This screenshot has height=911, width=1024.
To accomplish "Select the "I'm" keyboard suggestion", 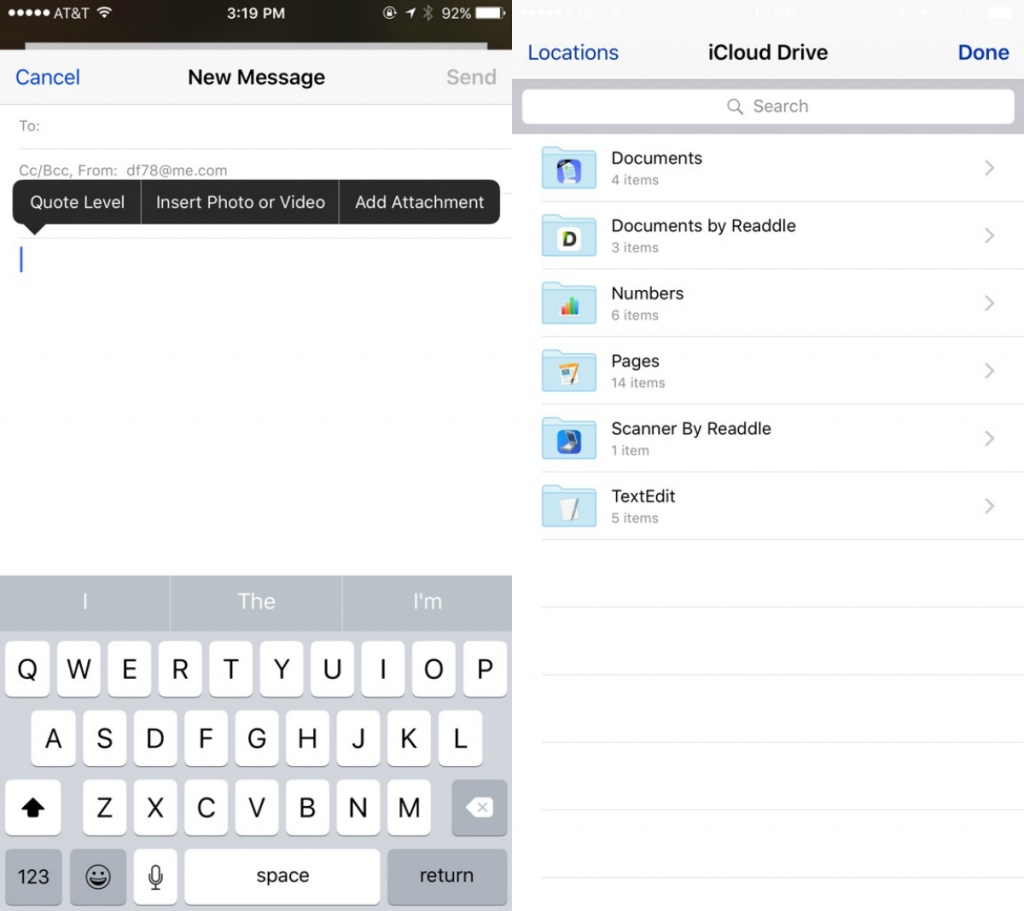I will [x=427, y=601].
